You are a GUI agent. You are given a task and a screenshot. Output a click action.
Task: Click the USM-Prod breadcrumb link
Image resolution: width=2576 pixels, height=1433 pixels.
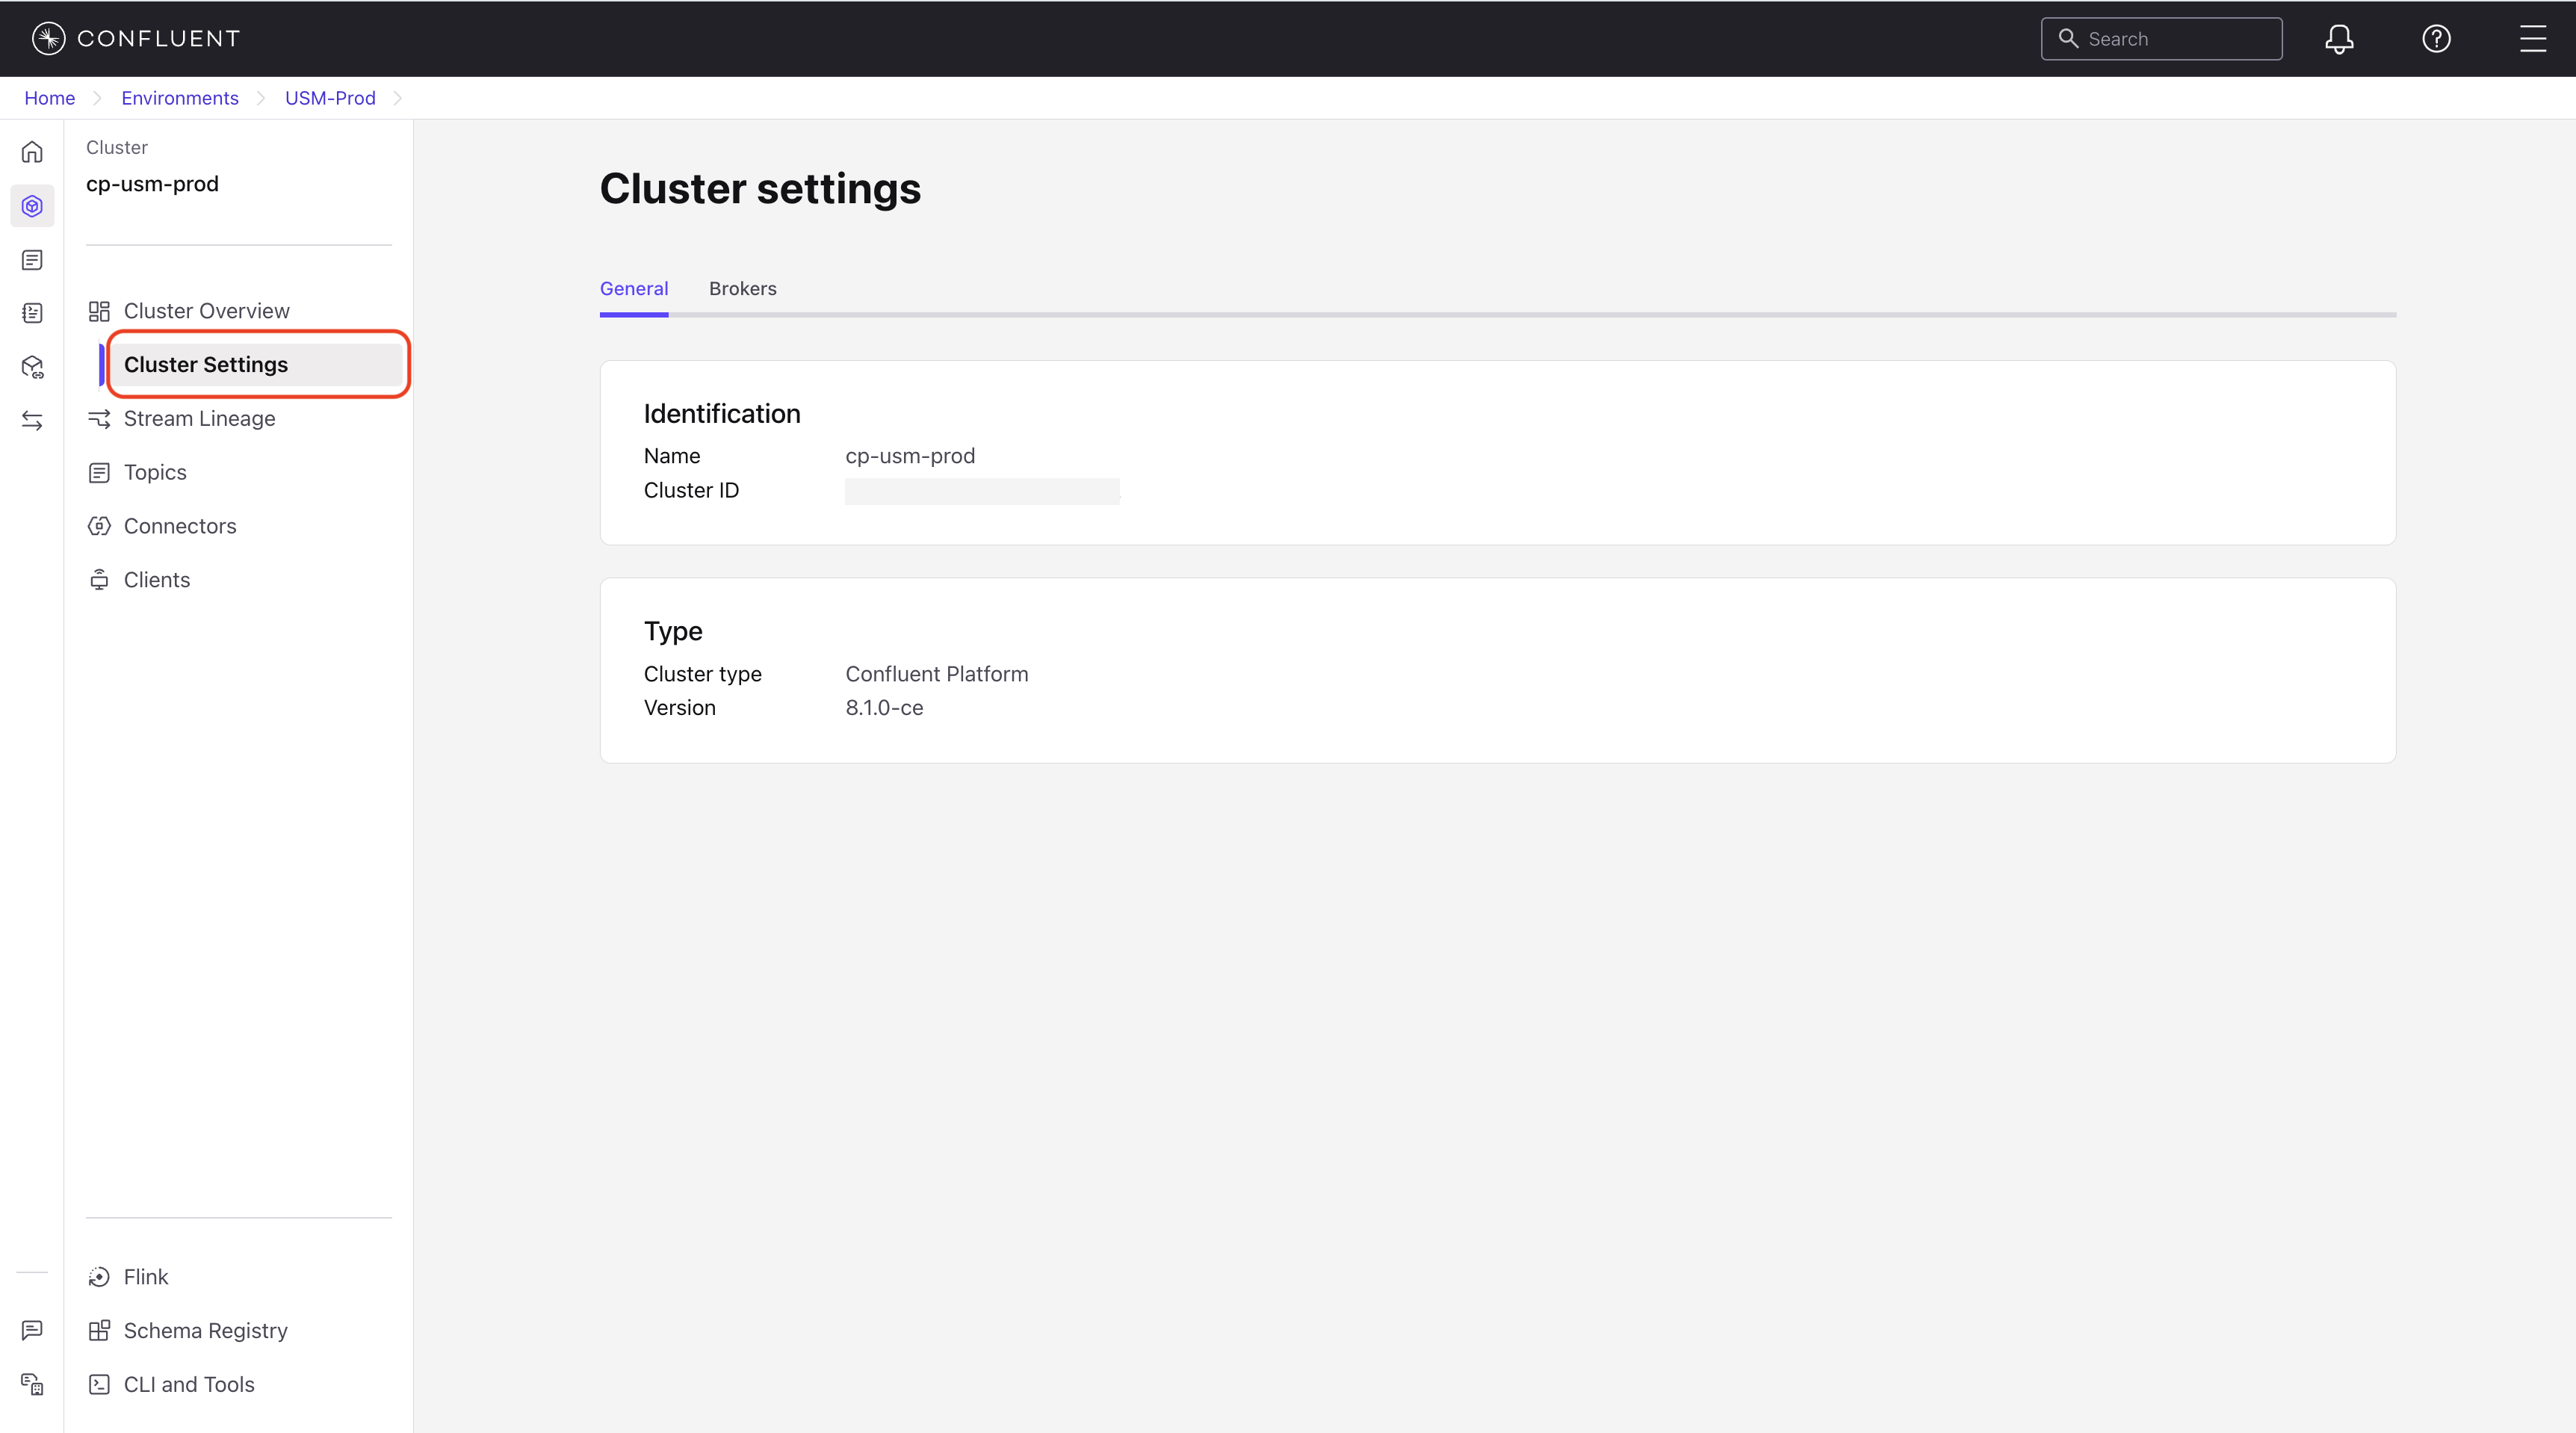pos(330,98)
